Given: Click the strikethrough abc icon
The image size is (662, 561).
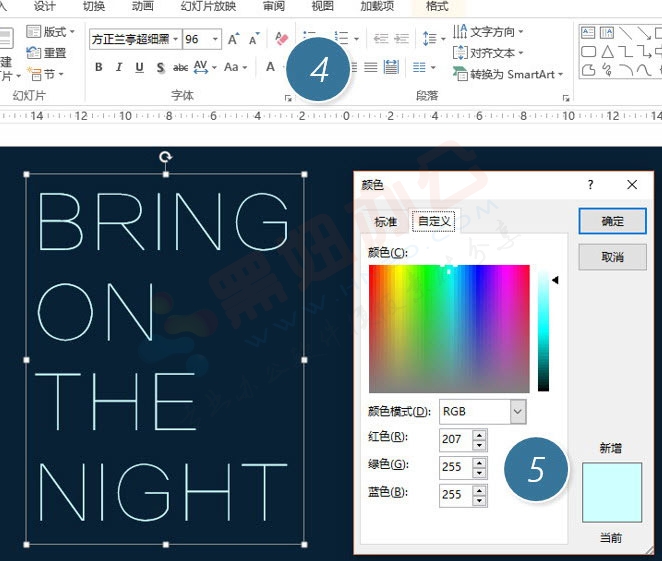Looking at the screenshot, I should [180, 68].
